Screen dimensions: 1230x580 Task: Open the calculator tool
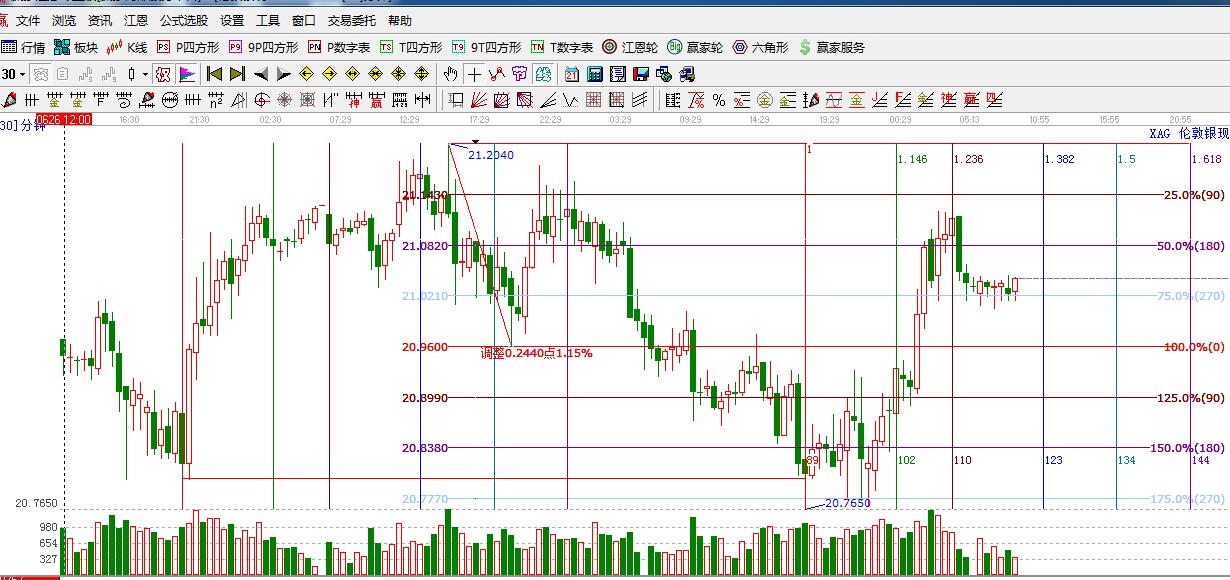click(594, 74)
